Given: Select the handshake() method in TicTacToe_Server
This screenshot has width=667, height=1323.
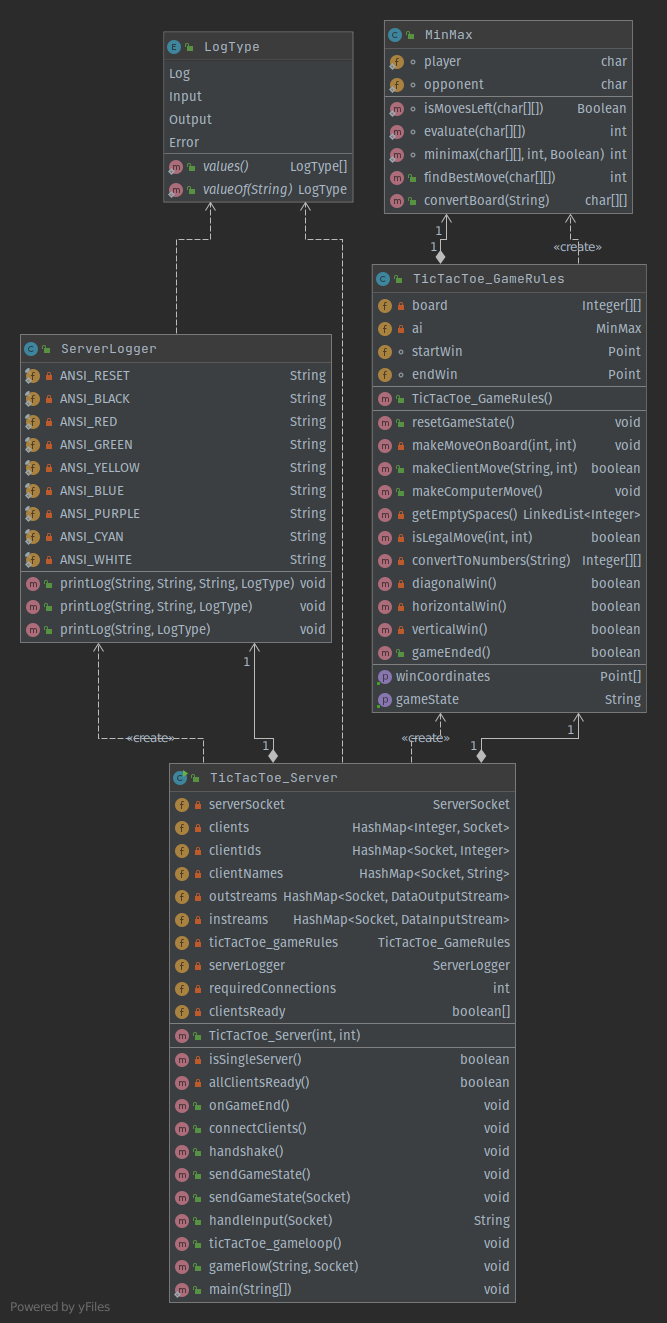Looking at the screenshot, I should pos(246,1151).
